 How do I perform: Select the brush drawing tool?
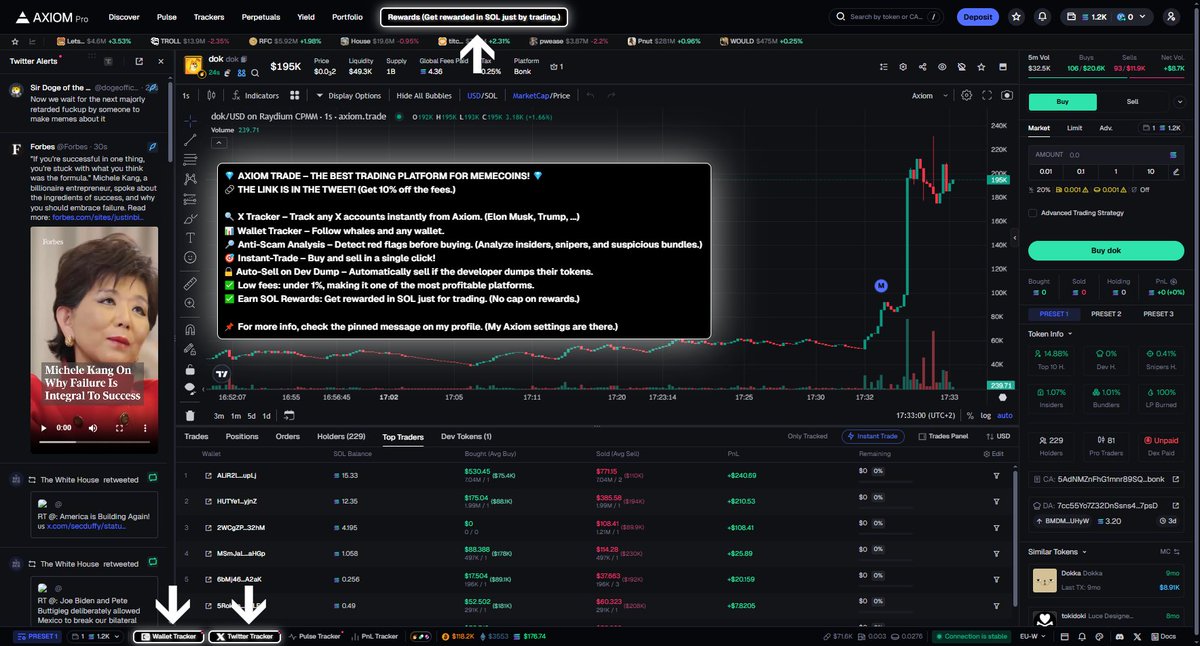click(x=190, y=217)
